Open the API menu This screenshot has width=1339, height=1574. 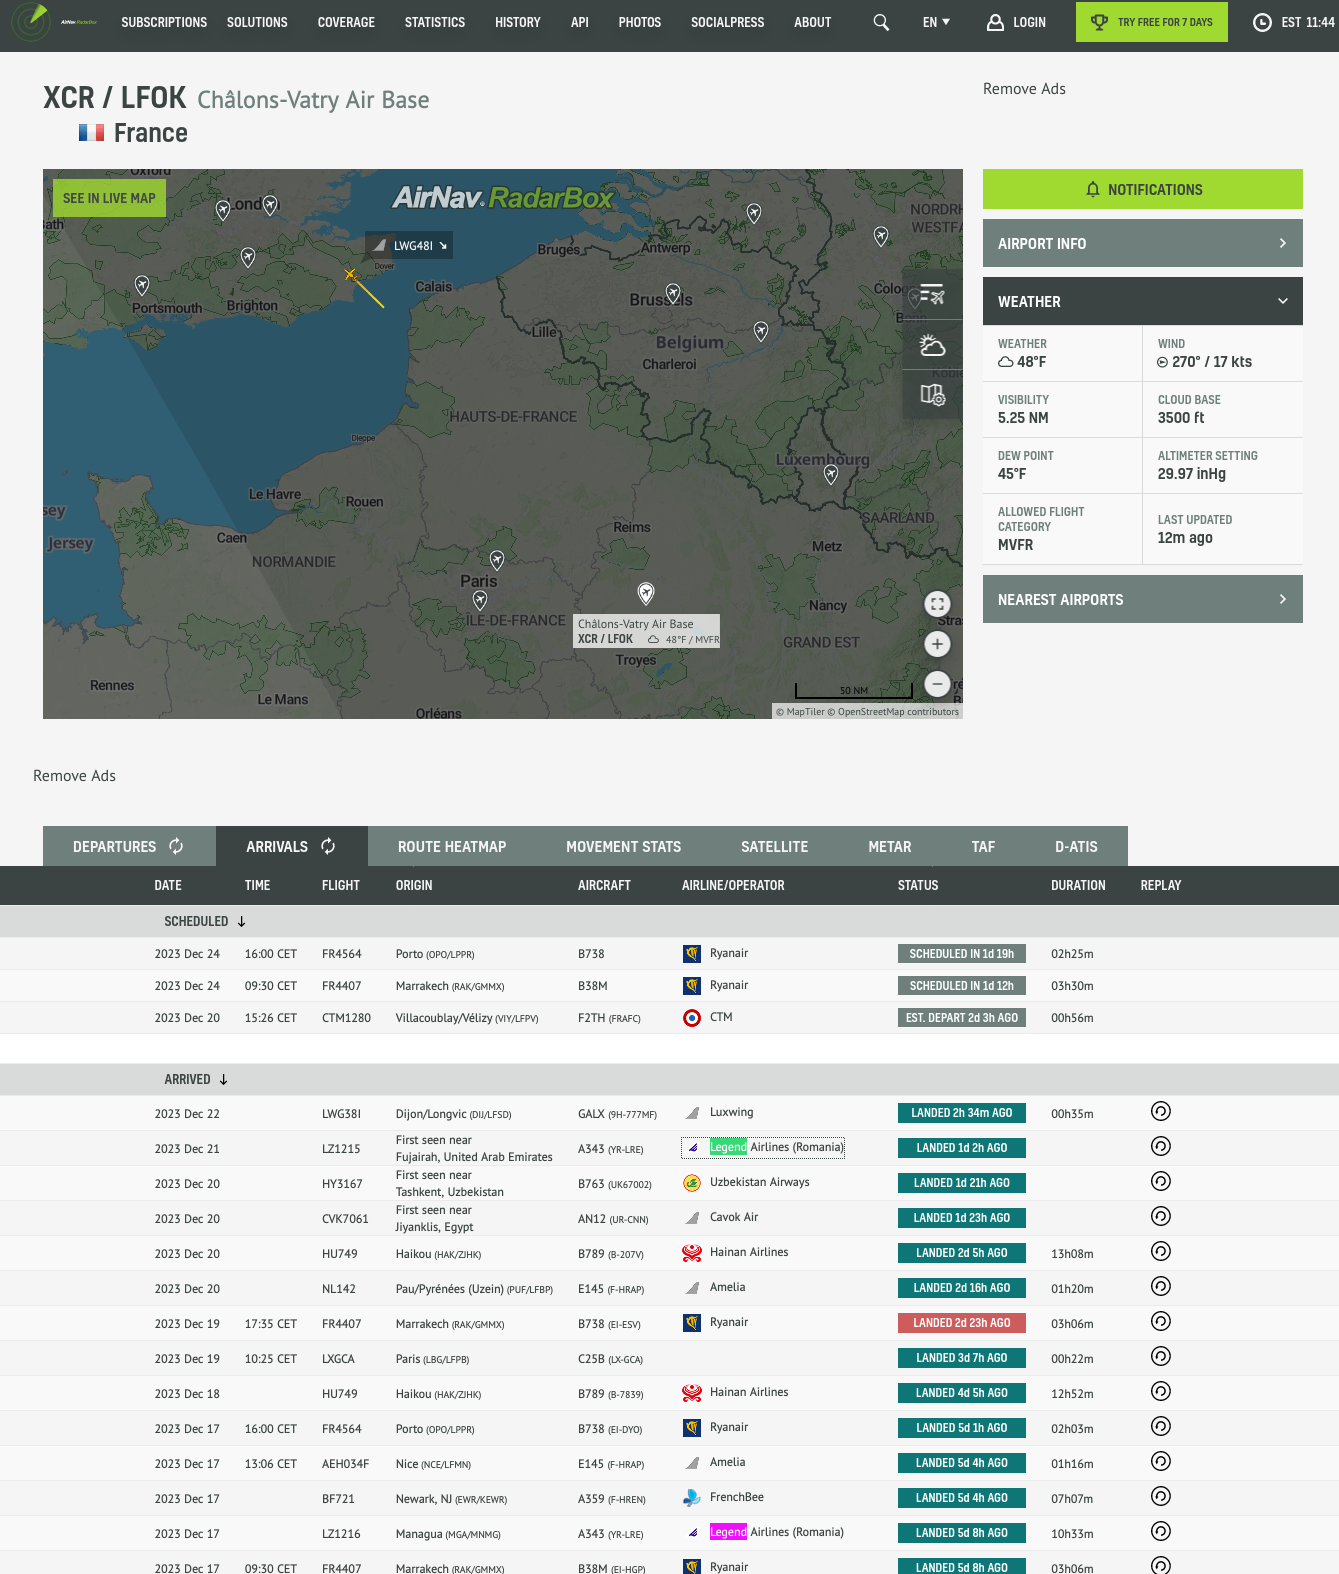pos(579,22)
